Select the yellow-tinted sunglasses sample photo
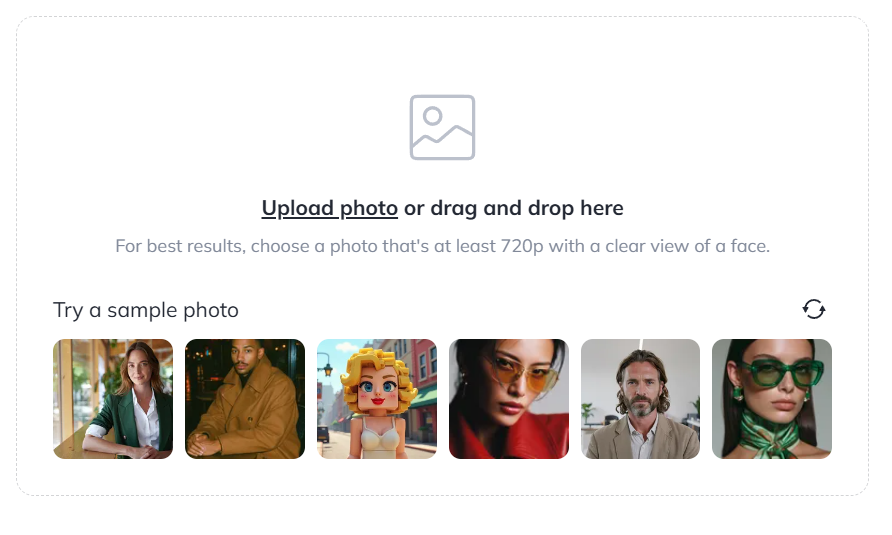 [x=509, y=399]
